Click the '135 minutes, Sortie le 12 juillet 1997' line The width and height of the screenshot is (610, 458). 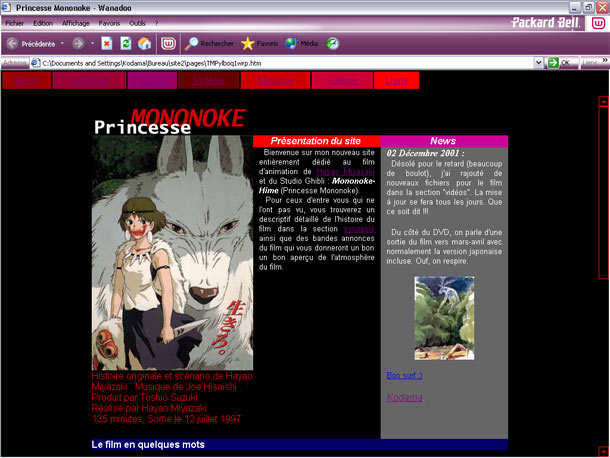click(x=166, y=419)
